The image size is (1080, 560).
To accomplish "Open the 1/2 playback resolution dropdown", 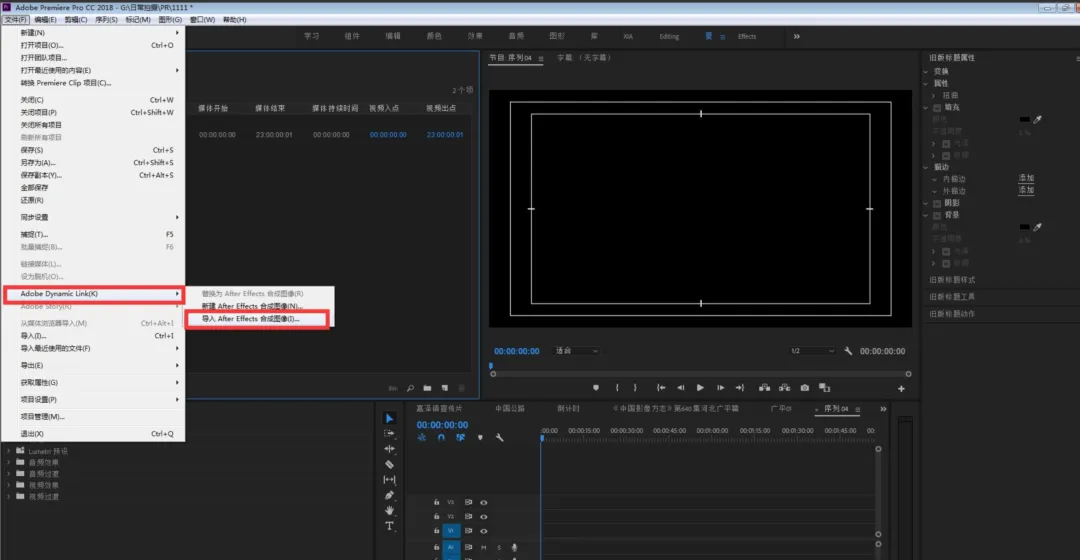I will tap(812, 351).
